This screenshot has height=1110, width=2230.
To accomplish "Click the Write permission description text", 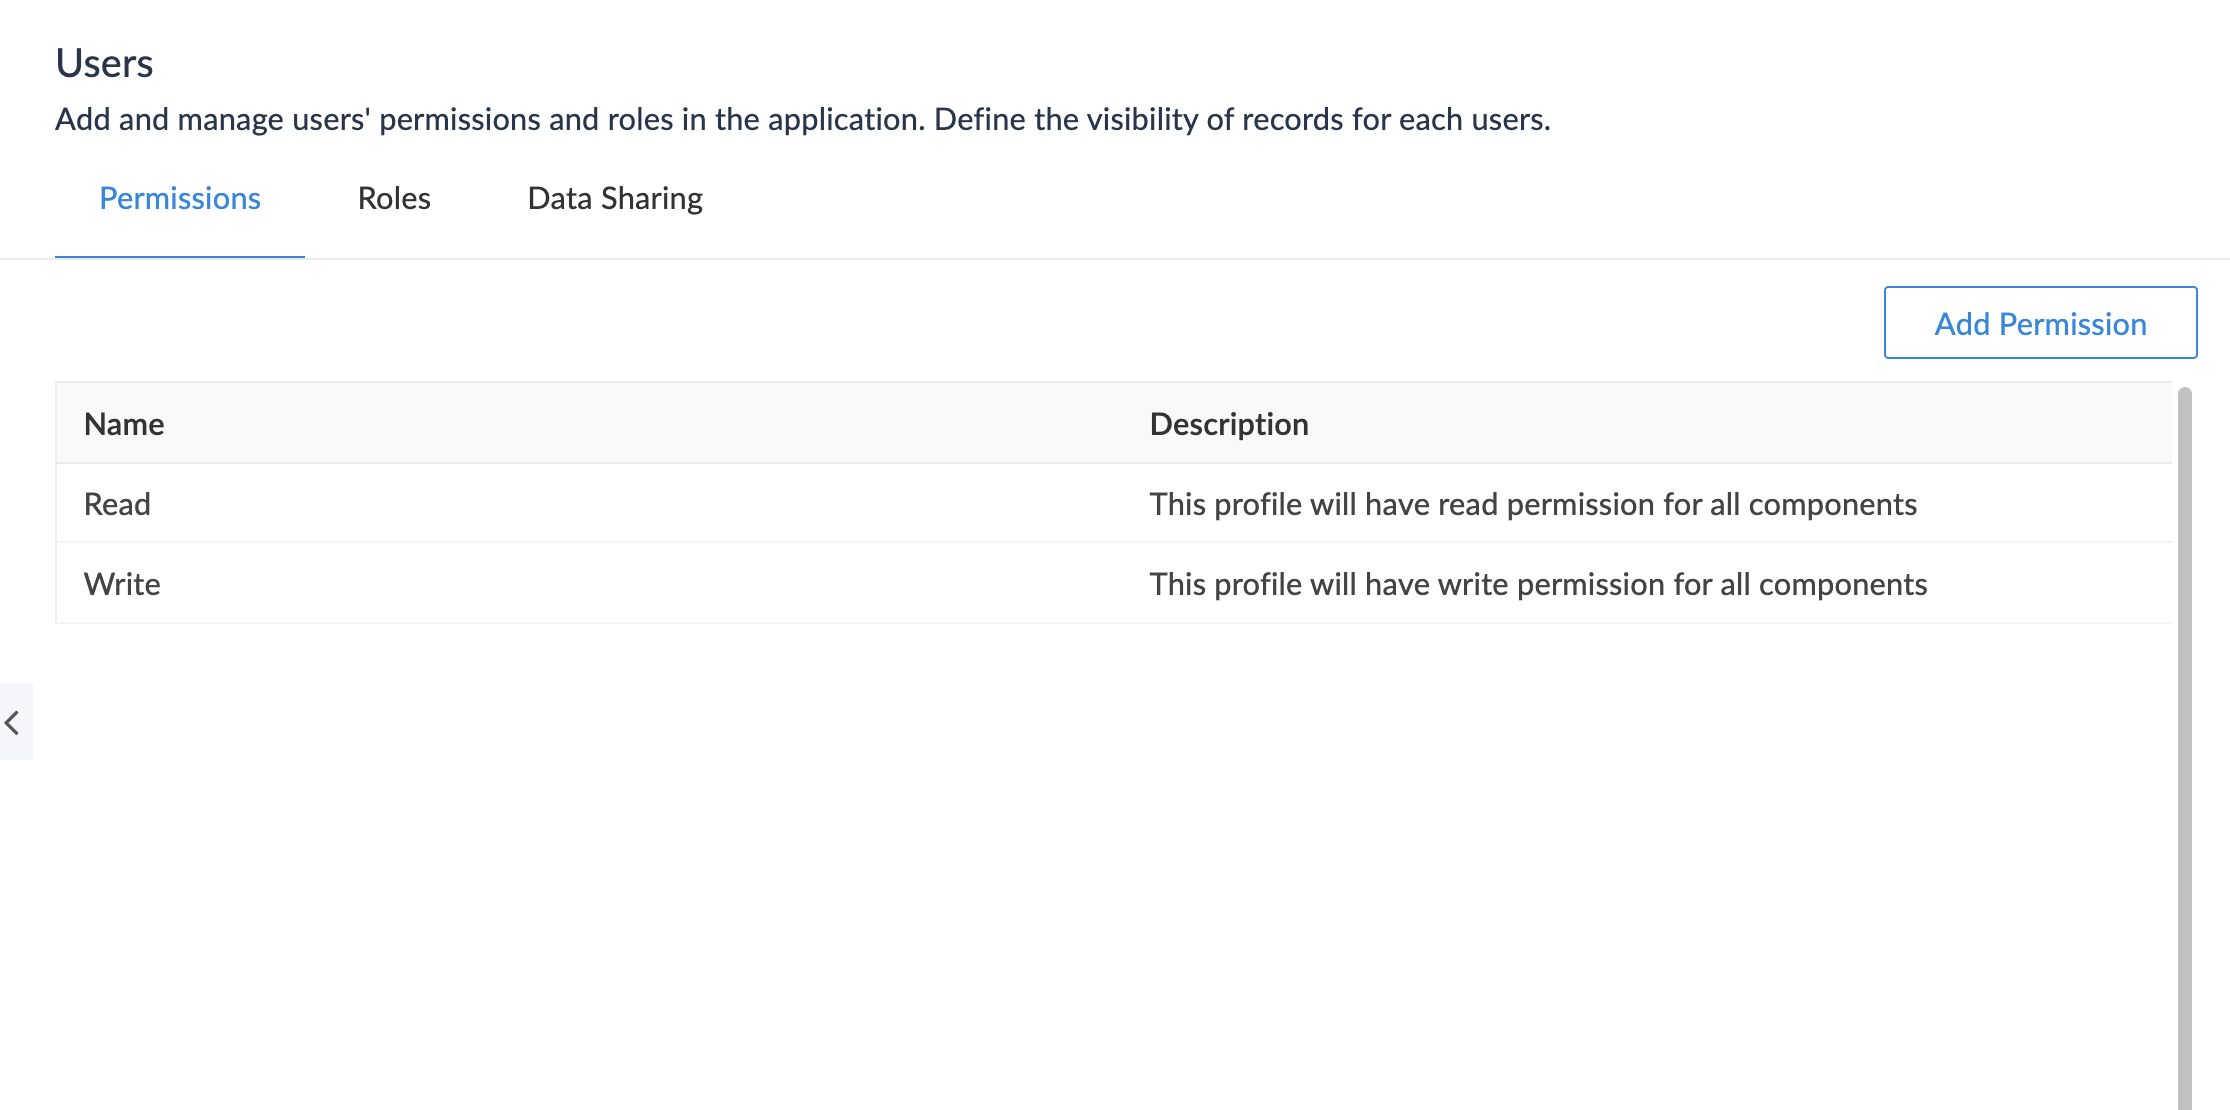I will click(x=1538, y=584).
